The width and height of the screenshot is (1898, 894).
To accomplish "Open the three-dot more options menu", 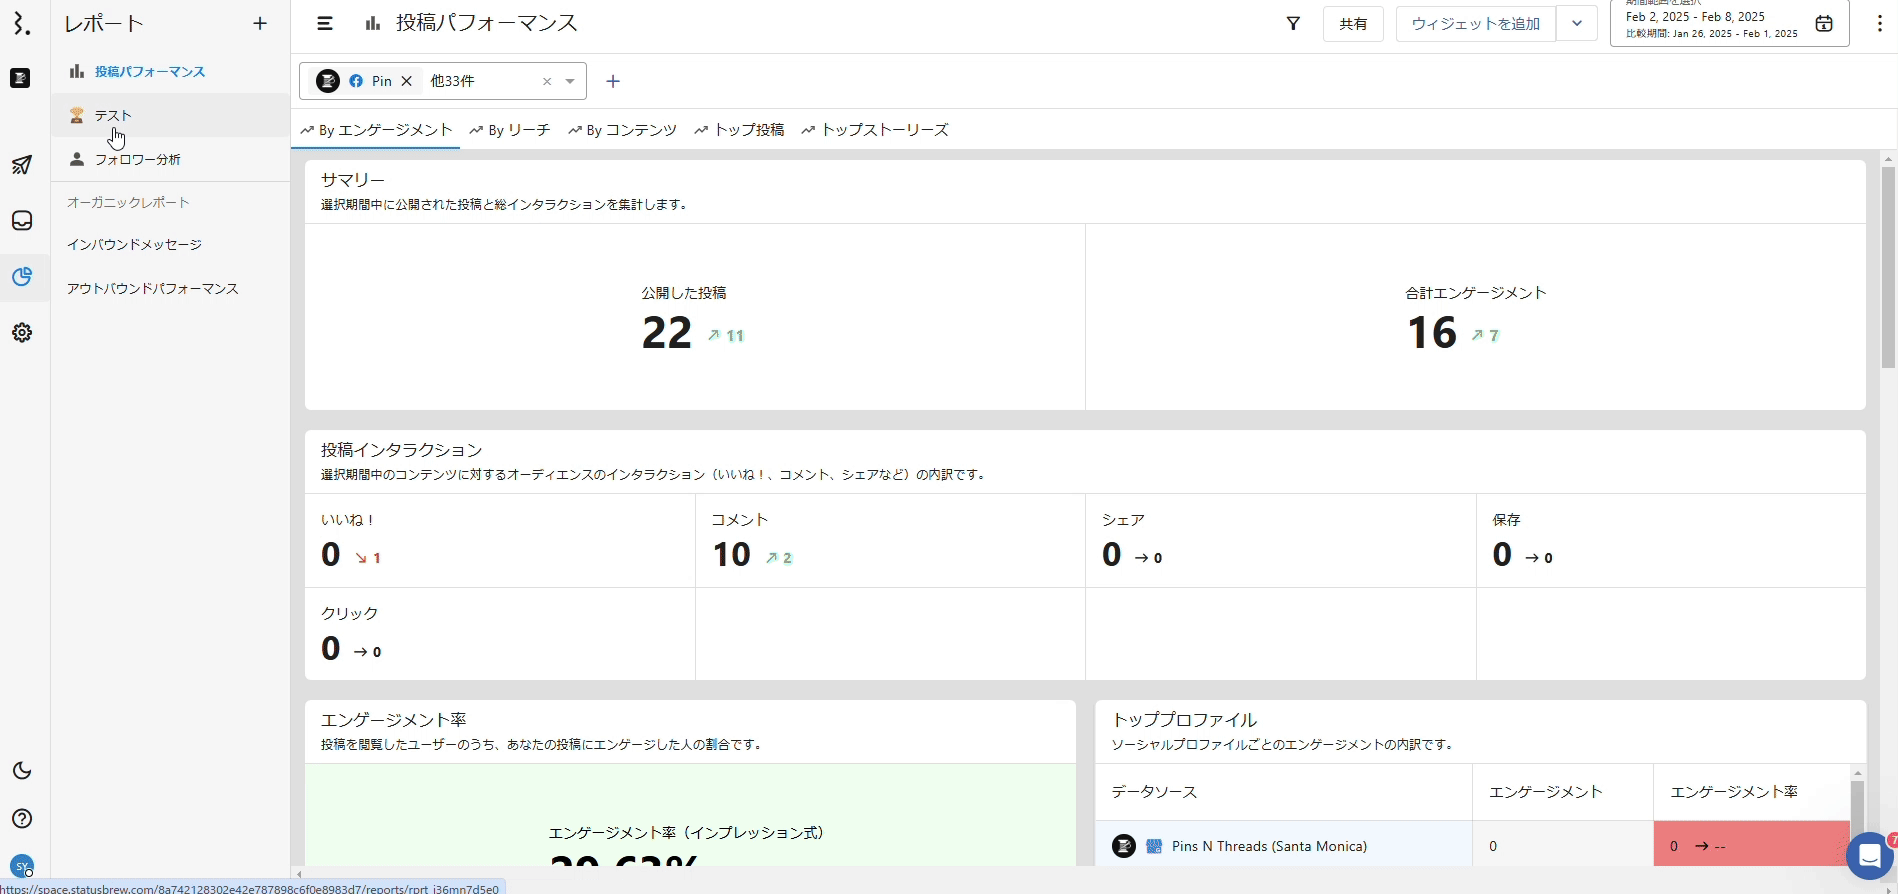I will pos(1879,24).
